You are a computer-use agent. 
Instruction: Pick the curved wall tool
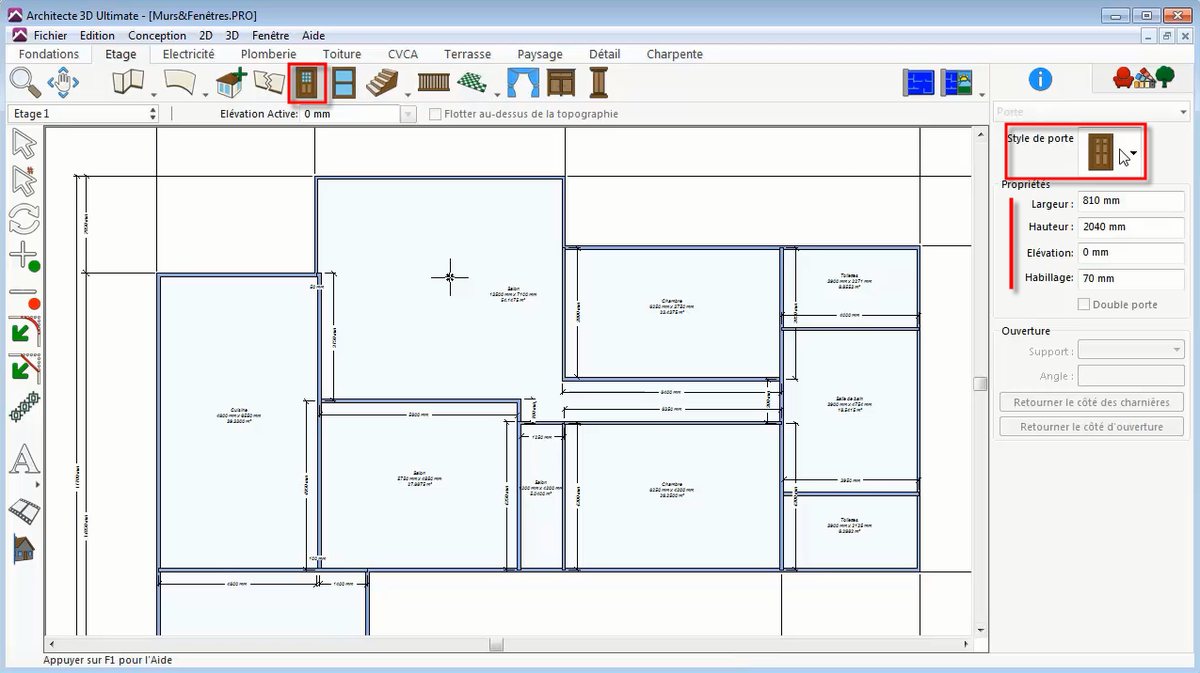tap(180, 82)
